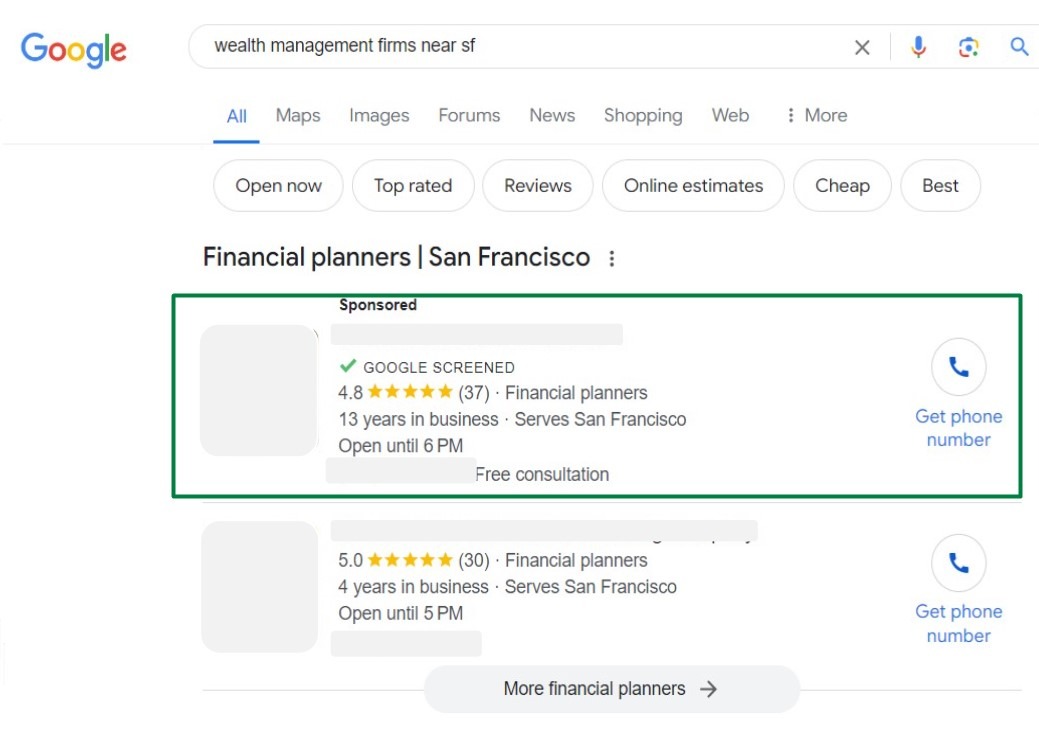Open the Shopping results tab
1039x731 pixels.
click(643, 116)
